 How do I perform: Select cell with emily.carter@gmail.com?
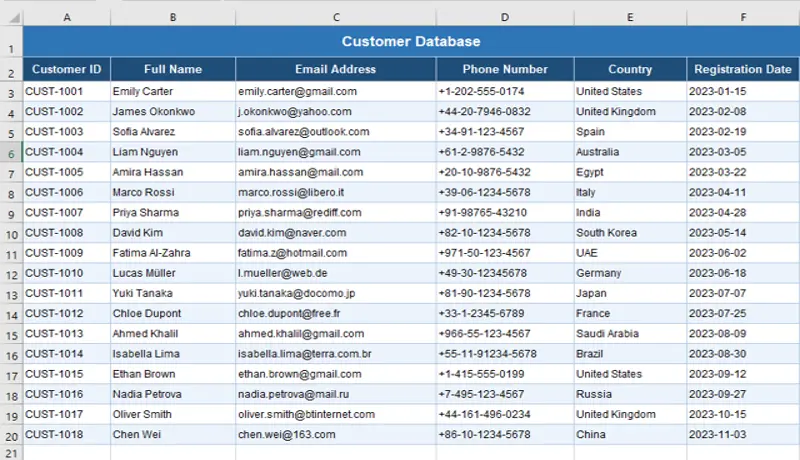click(x=336, y=92)
